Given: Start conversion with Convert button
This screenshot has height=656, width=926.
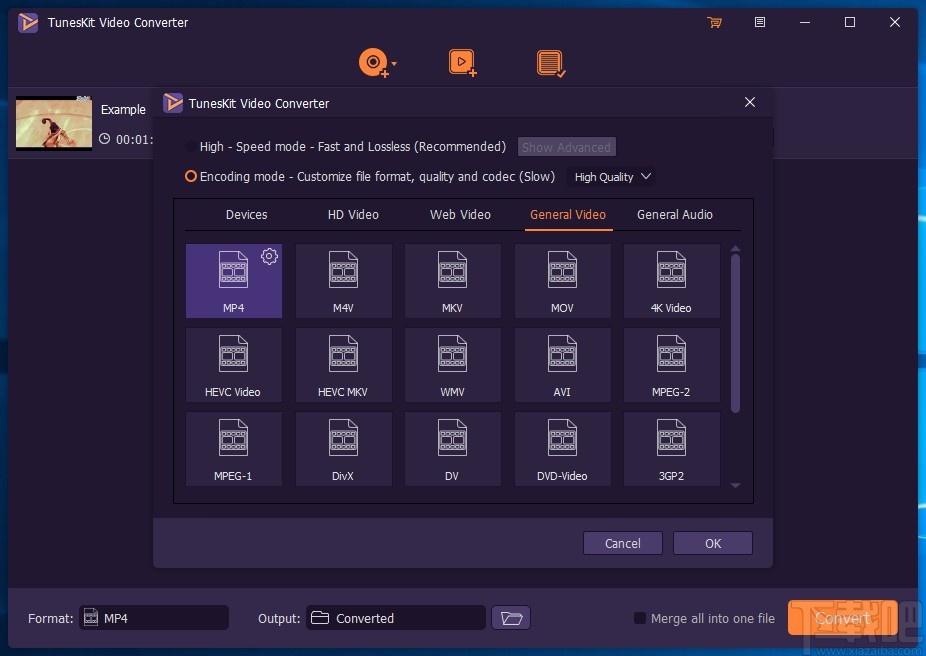Looking at the screenshot, I should point(843,618).
